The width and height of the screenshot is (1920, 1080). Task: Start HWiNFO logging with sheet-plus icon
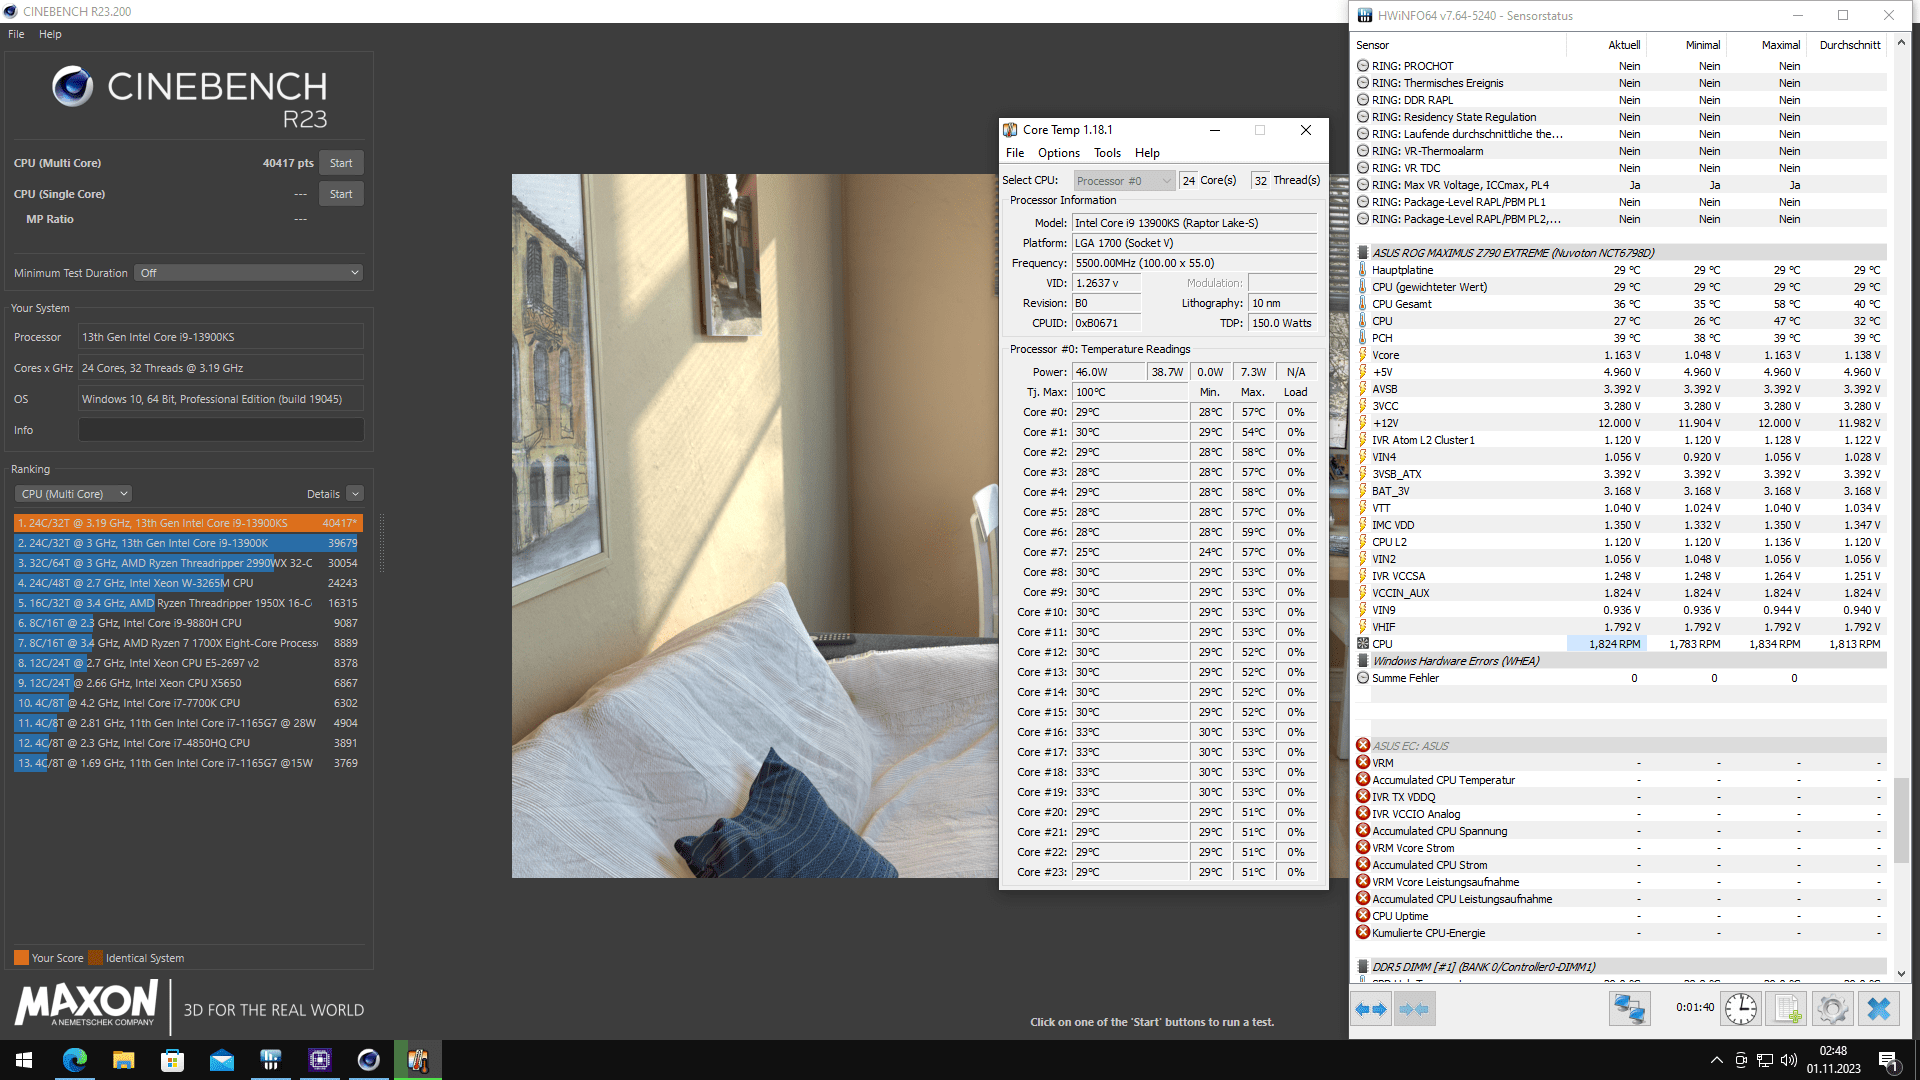point(1786,1009)
